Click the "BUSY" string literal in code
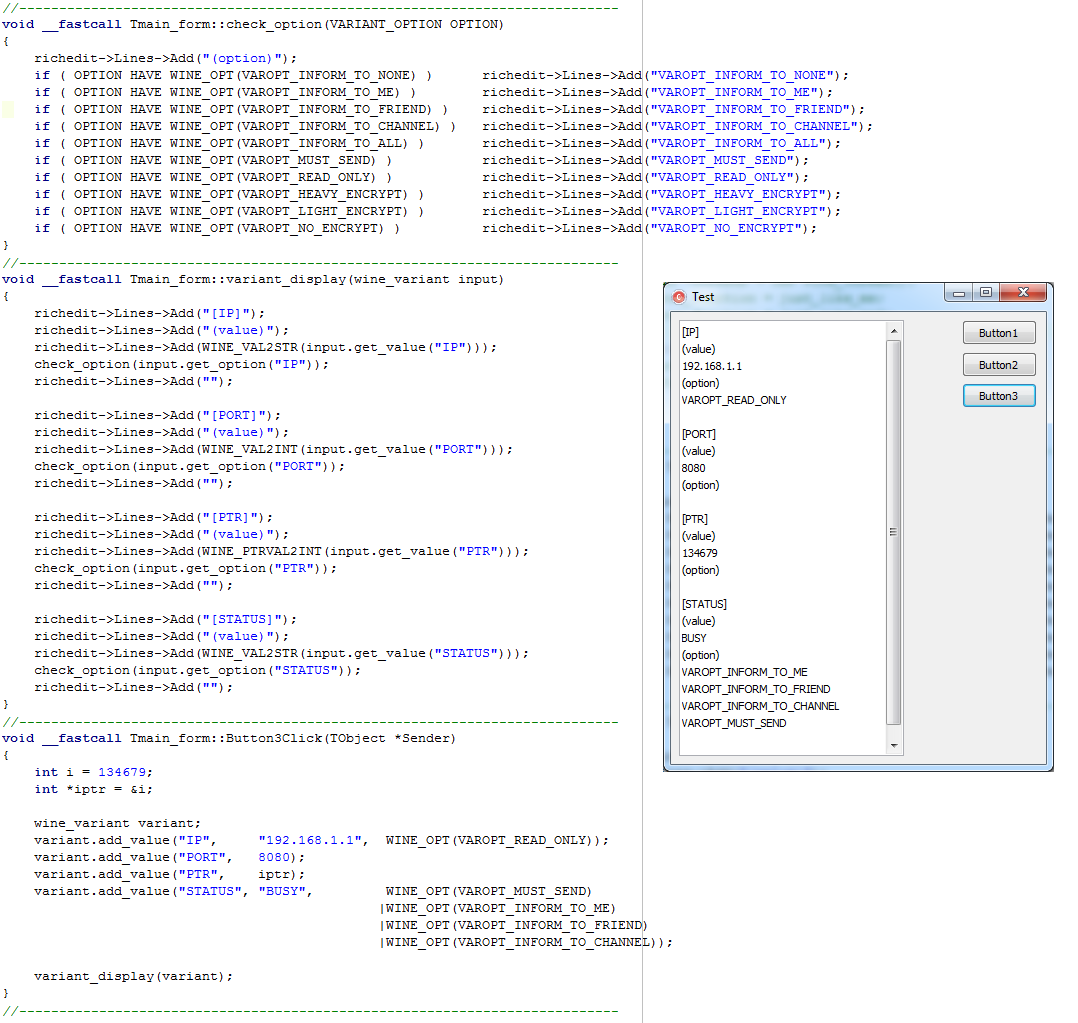The height and width of the screenshot is (1023, 1078). (x=282, y=891)
